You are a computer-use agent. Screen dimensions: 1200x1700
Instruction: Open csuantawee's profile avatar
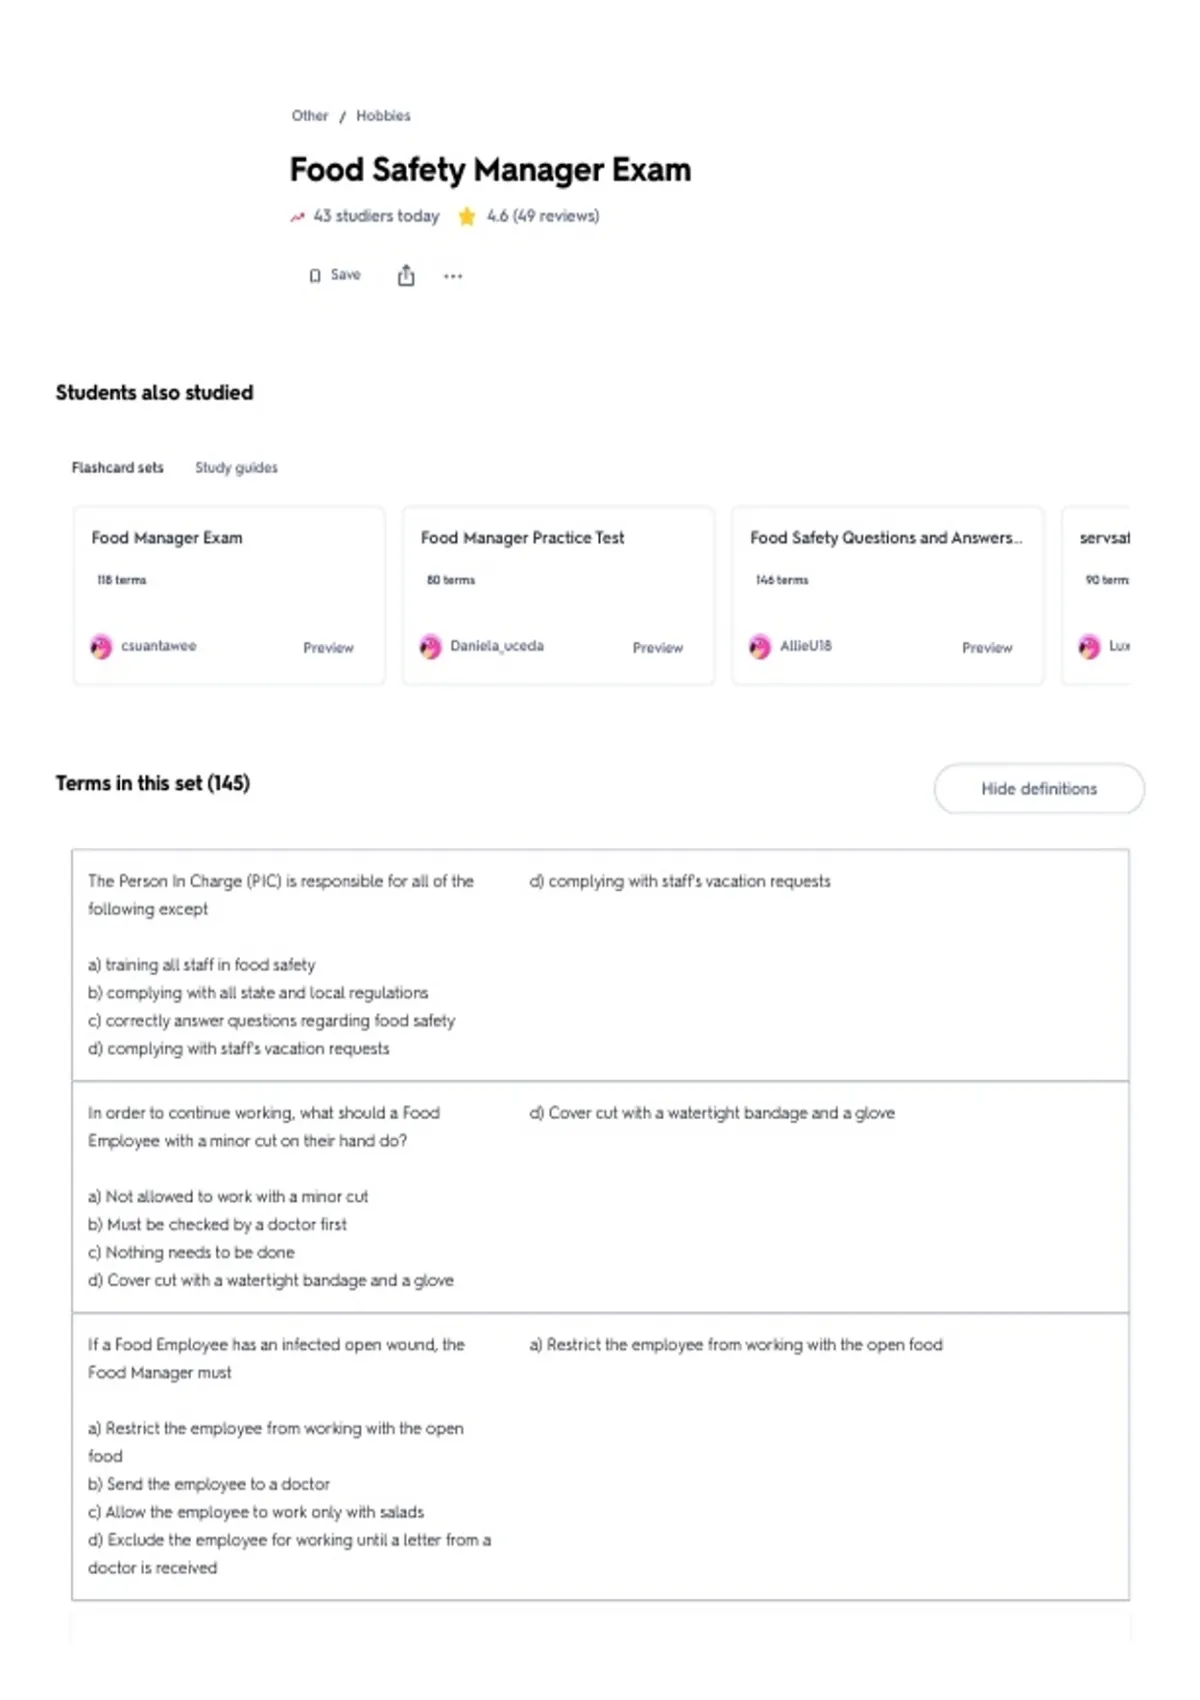(102, 647)
